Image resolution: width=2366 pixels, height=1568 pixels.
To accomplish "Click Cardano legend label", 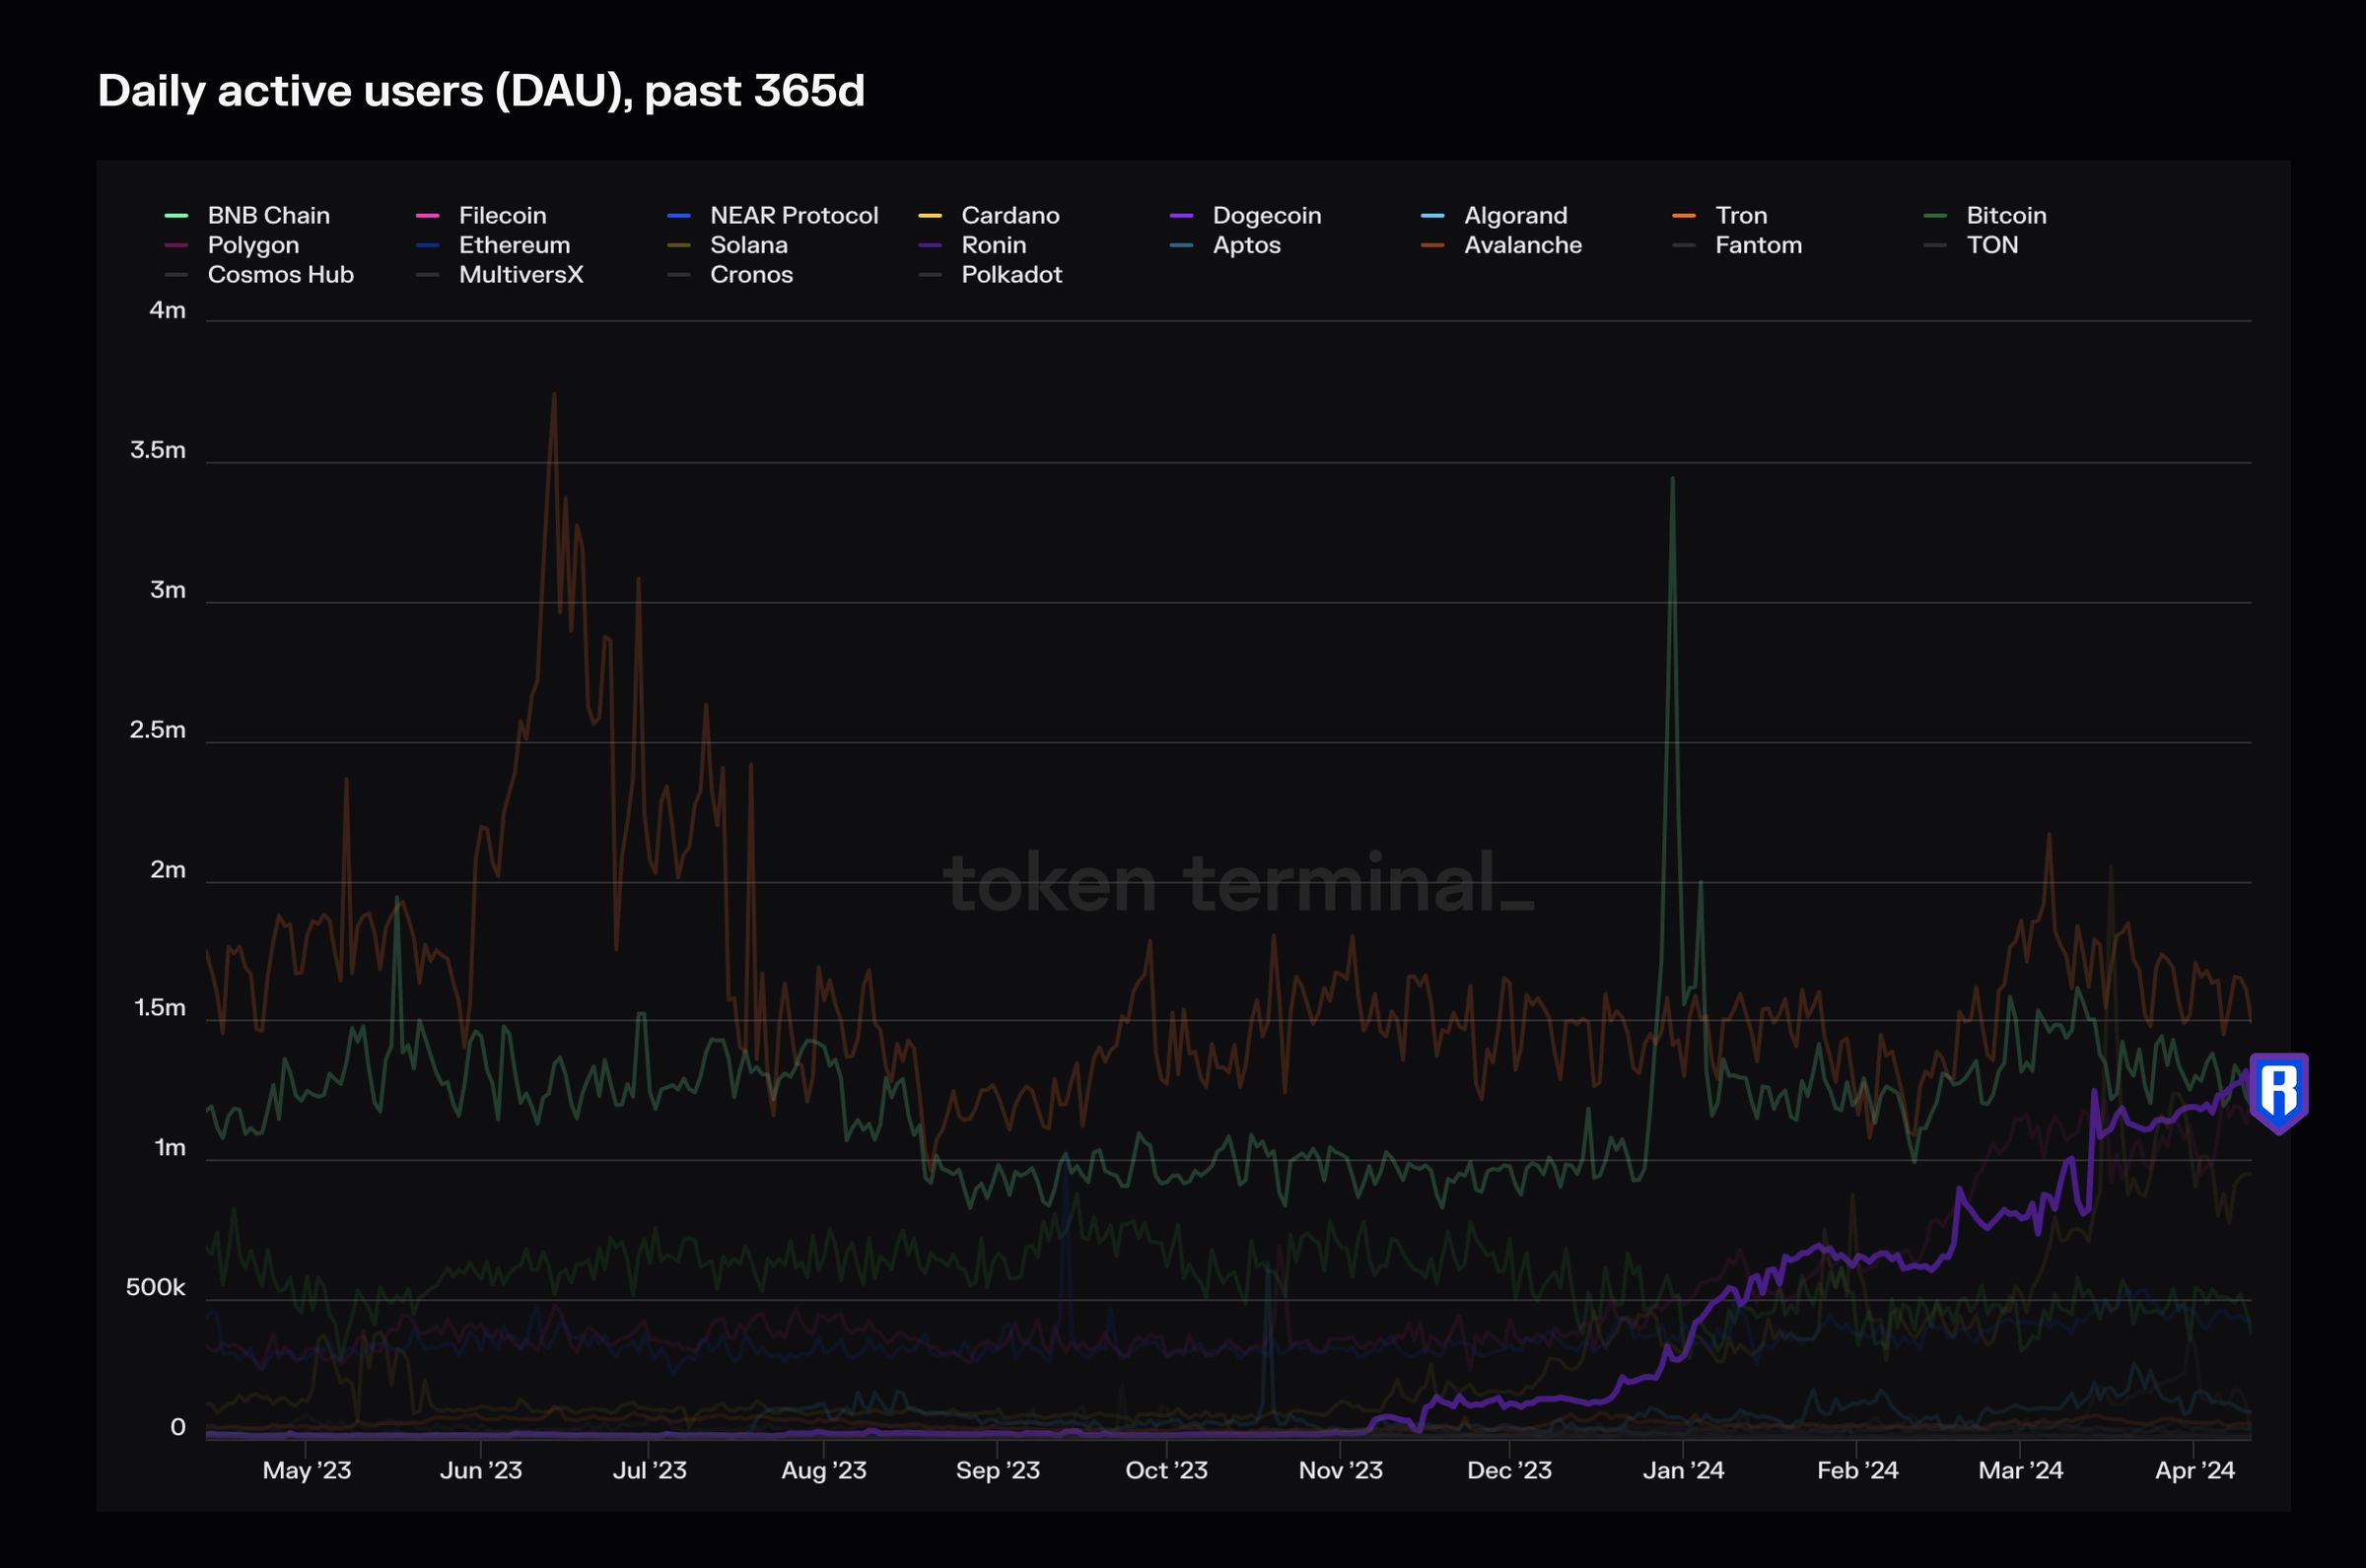I will pos(1010,216).
